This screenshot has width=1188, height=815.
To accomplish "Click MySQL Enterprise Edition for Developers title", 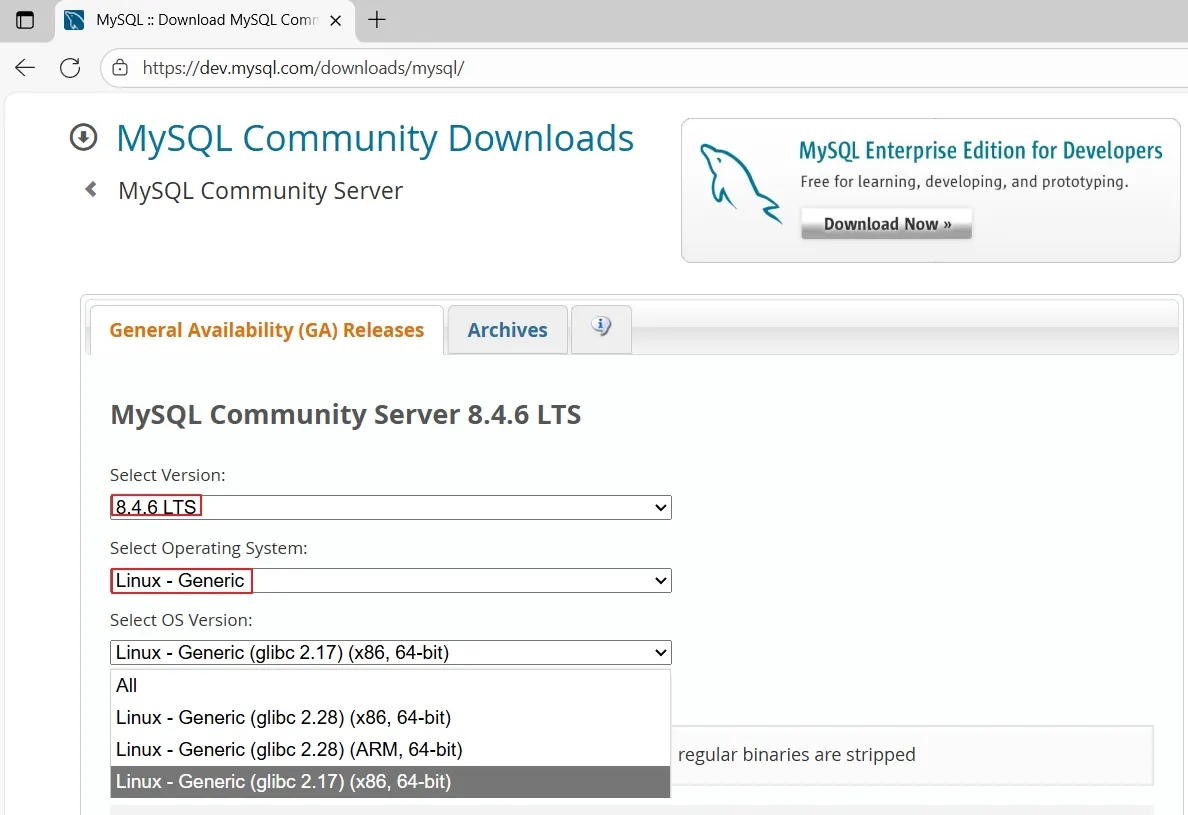I will pos(980,150).
